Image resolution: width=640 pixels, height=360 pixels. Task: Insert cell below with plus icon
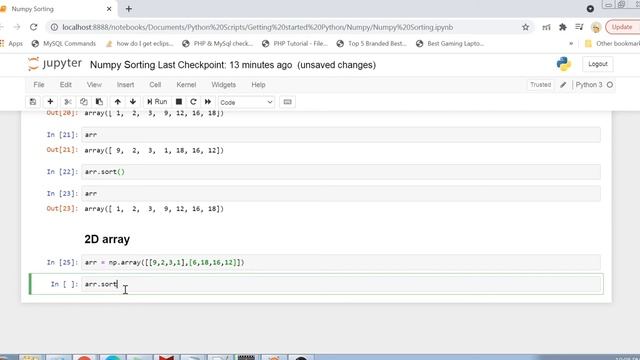click(x=50, y=102)
